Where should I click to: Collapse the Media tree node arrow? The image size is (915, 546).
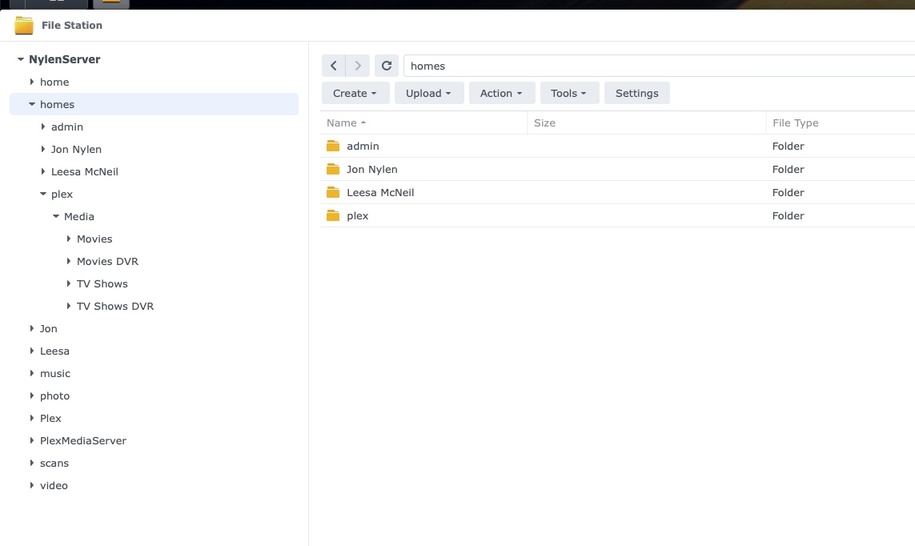tap(55, 216)
